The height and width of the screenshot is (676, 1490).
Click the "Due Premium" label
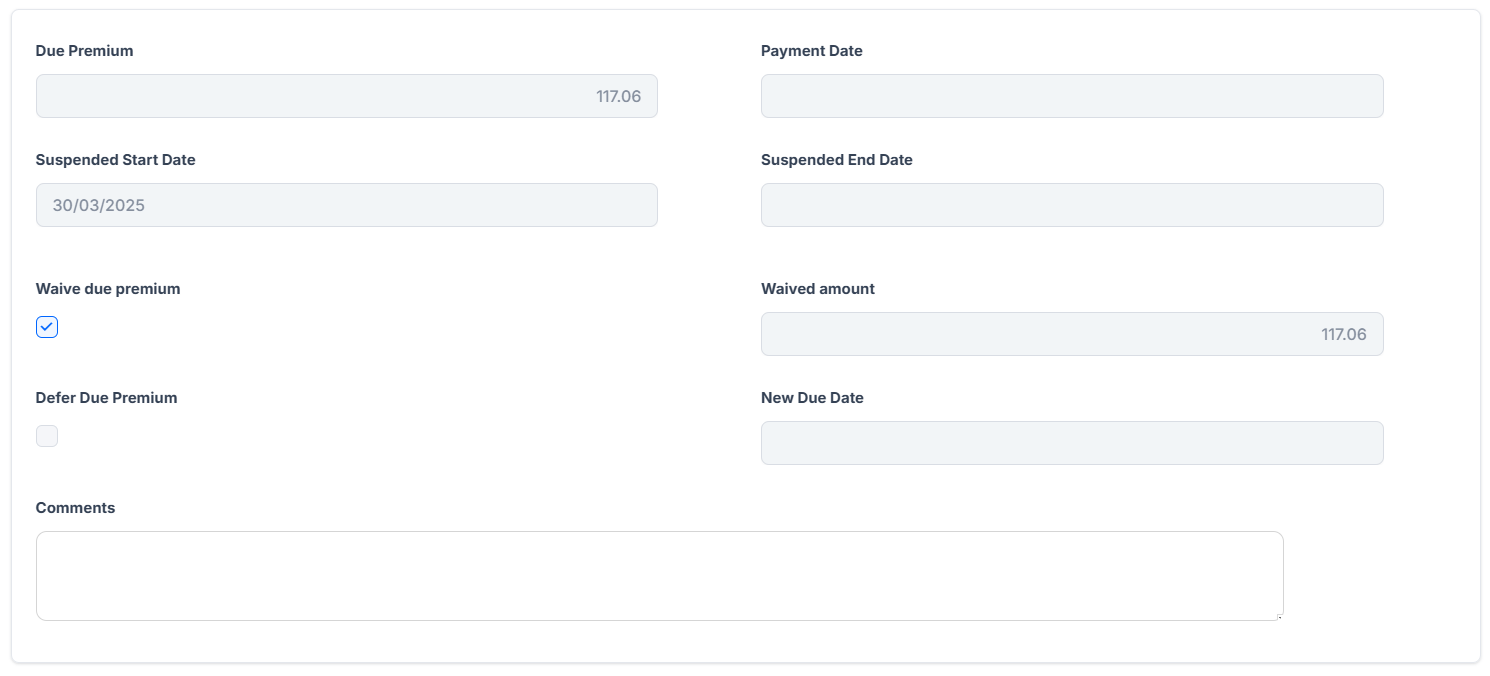pos(84,51)
